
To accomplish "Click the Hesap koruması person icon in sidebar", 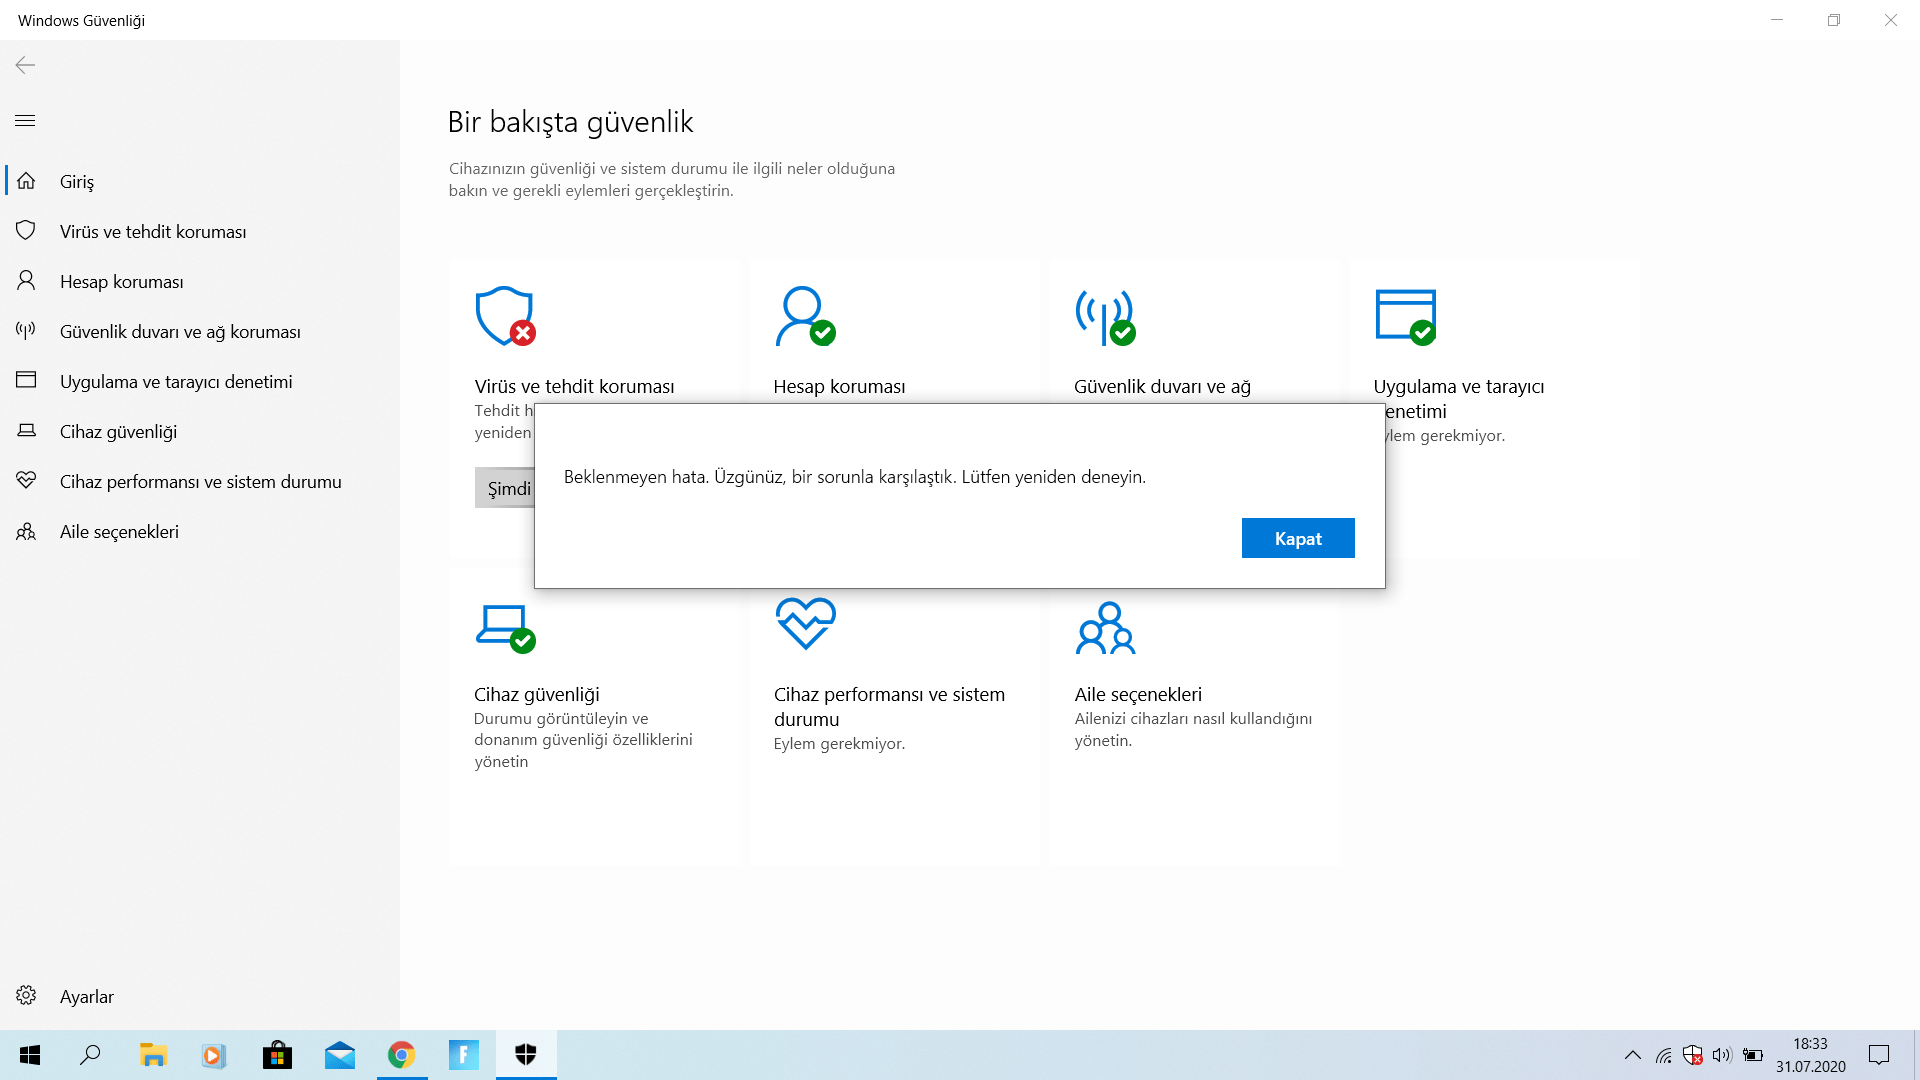I will tap(26, 281).
